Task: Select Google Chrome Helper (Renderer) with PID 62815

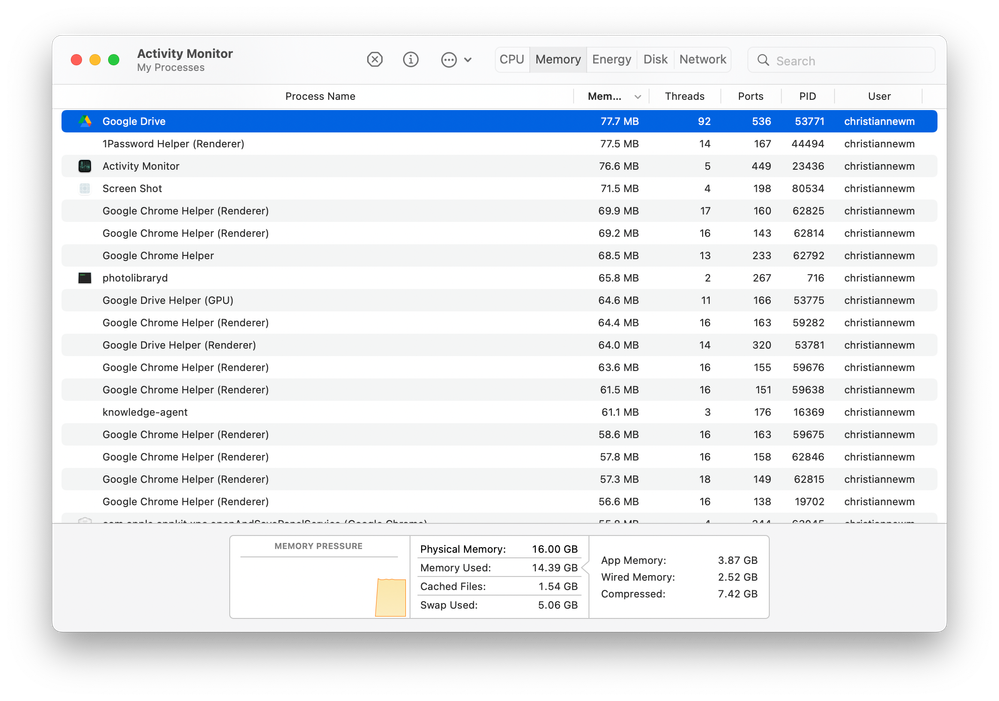Action: click(x=499, y=479)
